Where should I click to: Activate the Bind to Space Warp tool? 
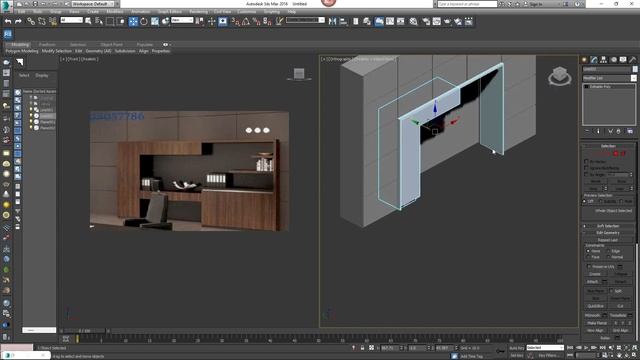[x=53, y=21]
